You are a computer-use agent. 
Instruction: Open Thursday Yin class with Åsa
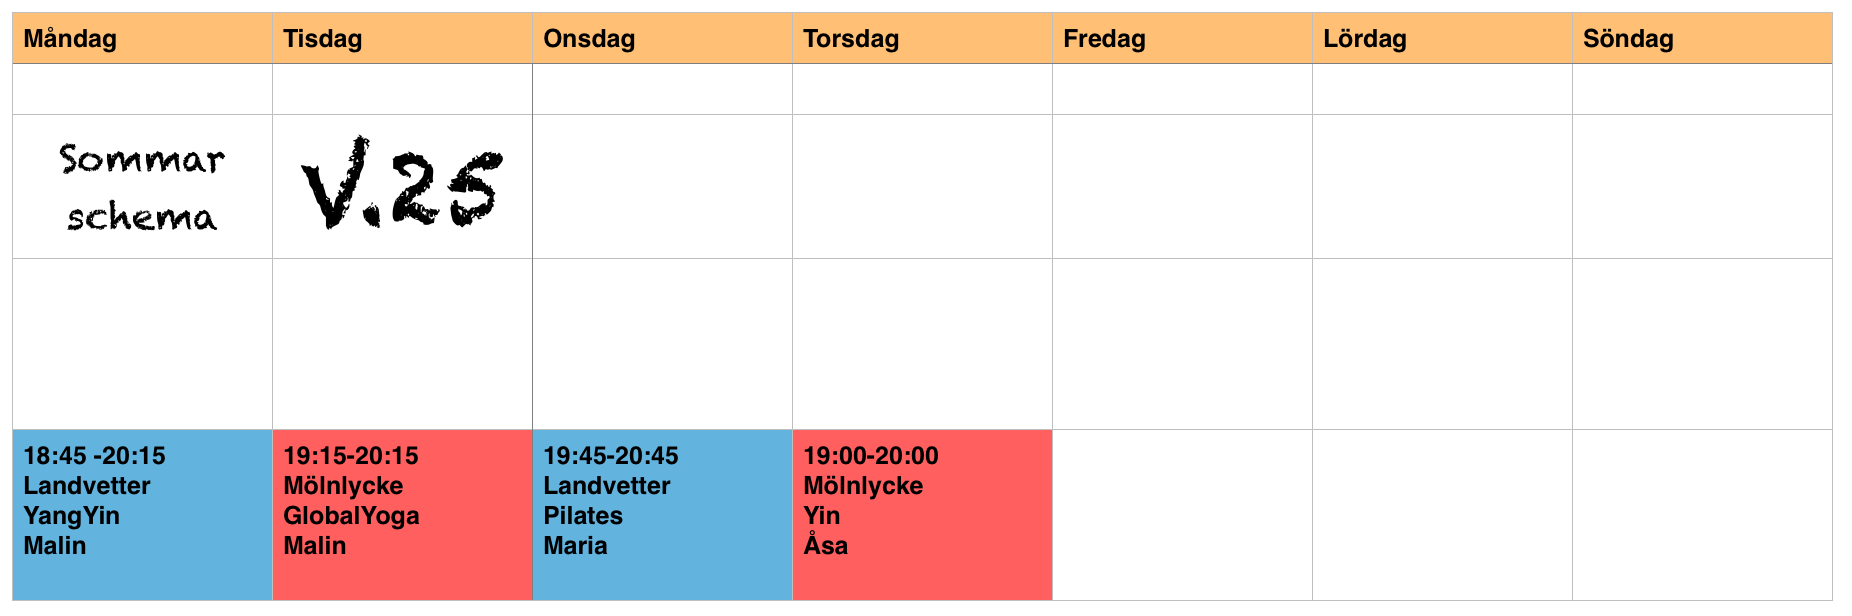922,515
